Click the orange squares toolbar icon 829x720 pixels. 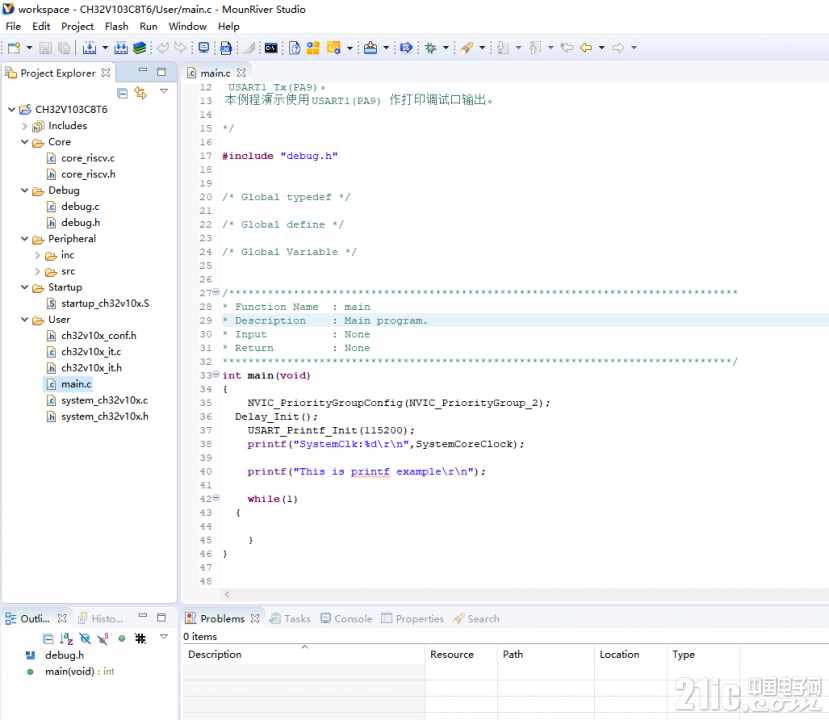313,48
